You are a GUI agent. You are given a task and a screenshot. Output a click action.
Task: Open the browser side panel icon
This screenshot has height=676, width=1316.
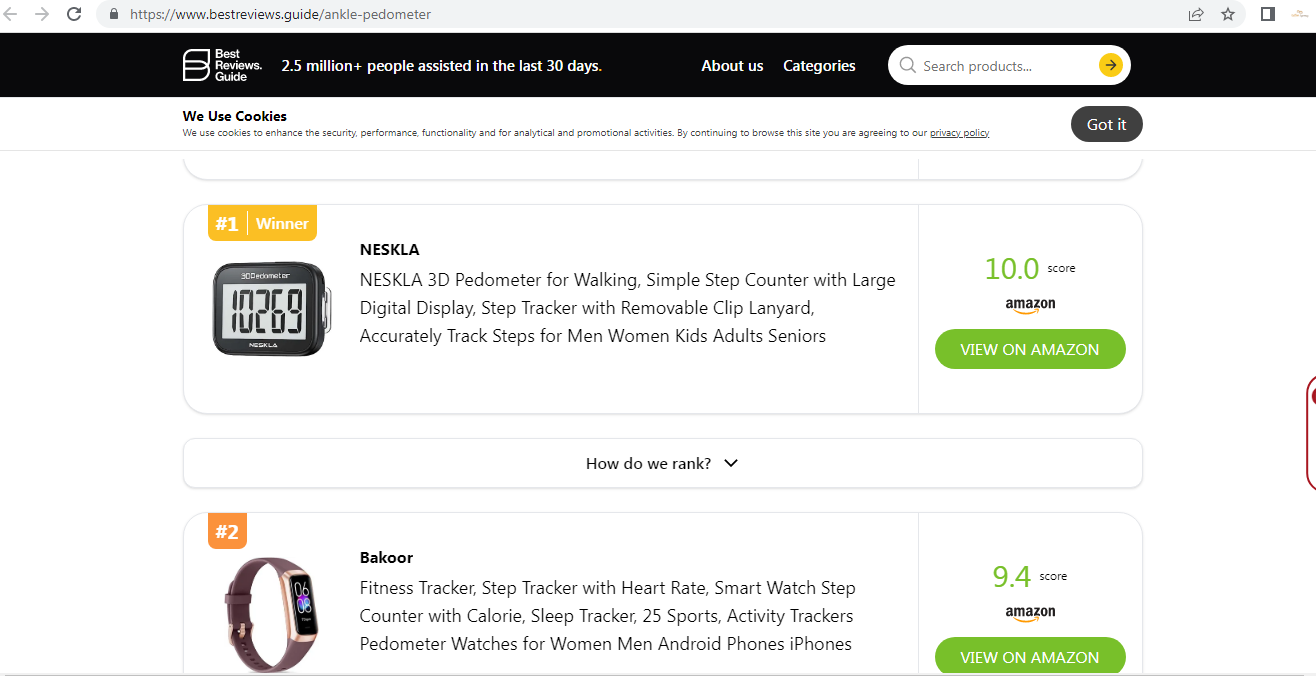point(1268,14)
